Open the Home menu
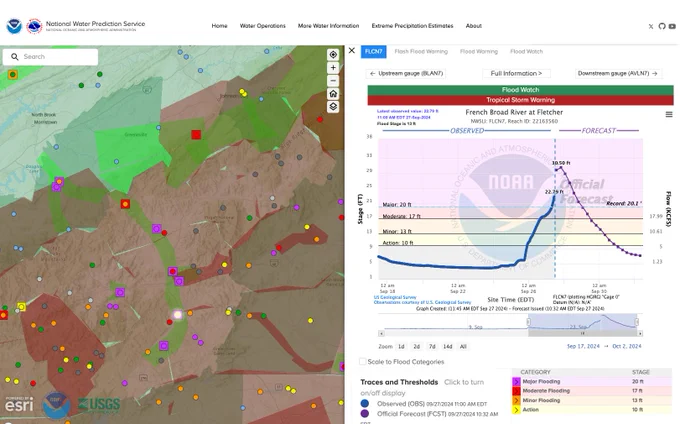The width and height of the screenshot is (680, 424). [x=219, y=26]
